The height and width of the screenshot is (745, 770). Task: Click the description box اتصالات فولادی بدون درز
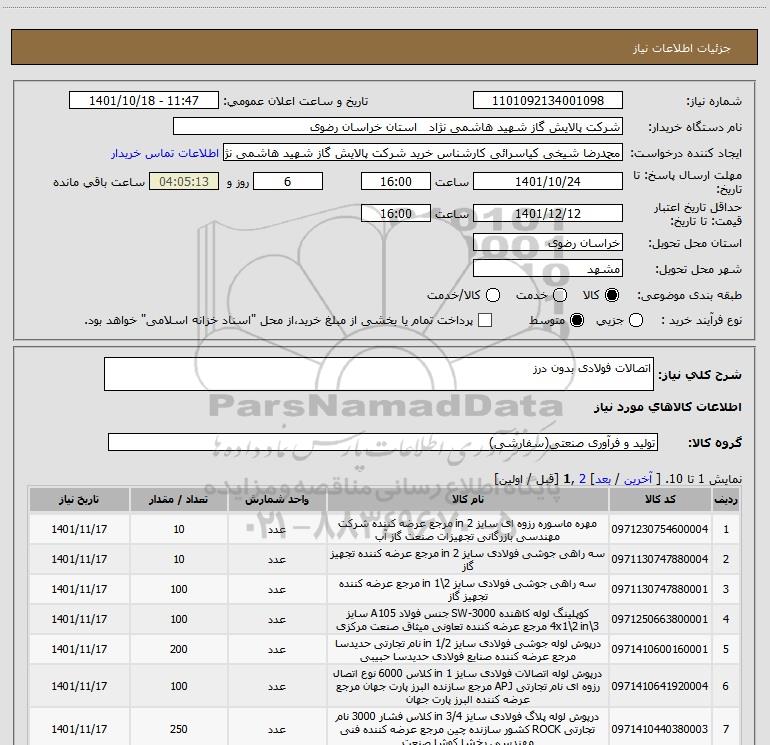coord(379,374)
